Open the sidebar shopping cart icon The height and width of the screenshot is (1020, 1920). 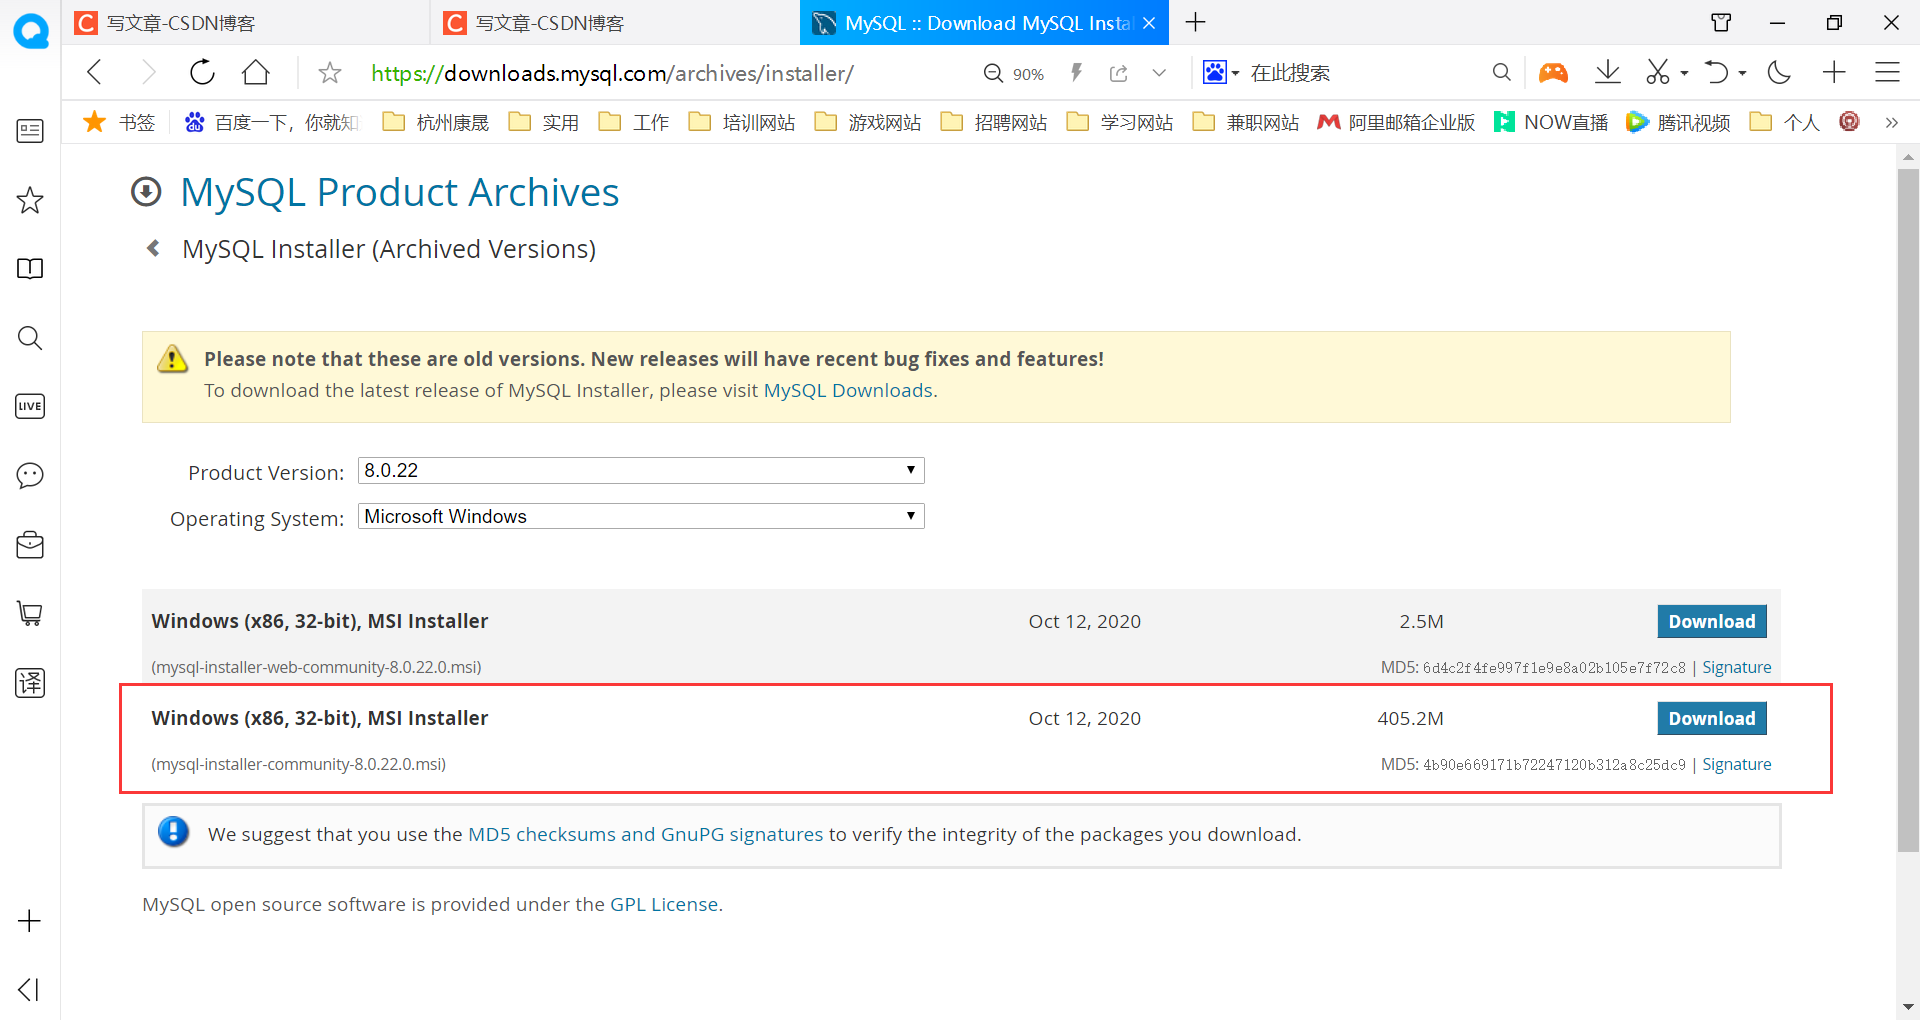30,613
